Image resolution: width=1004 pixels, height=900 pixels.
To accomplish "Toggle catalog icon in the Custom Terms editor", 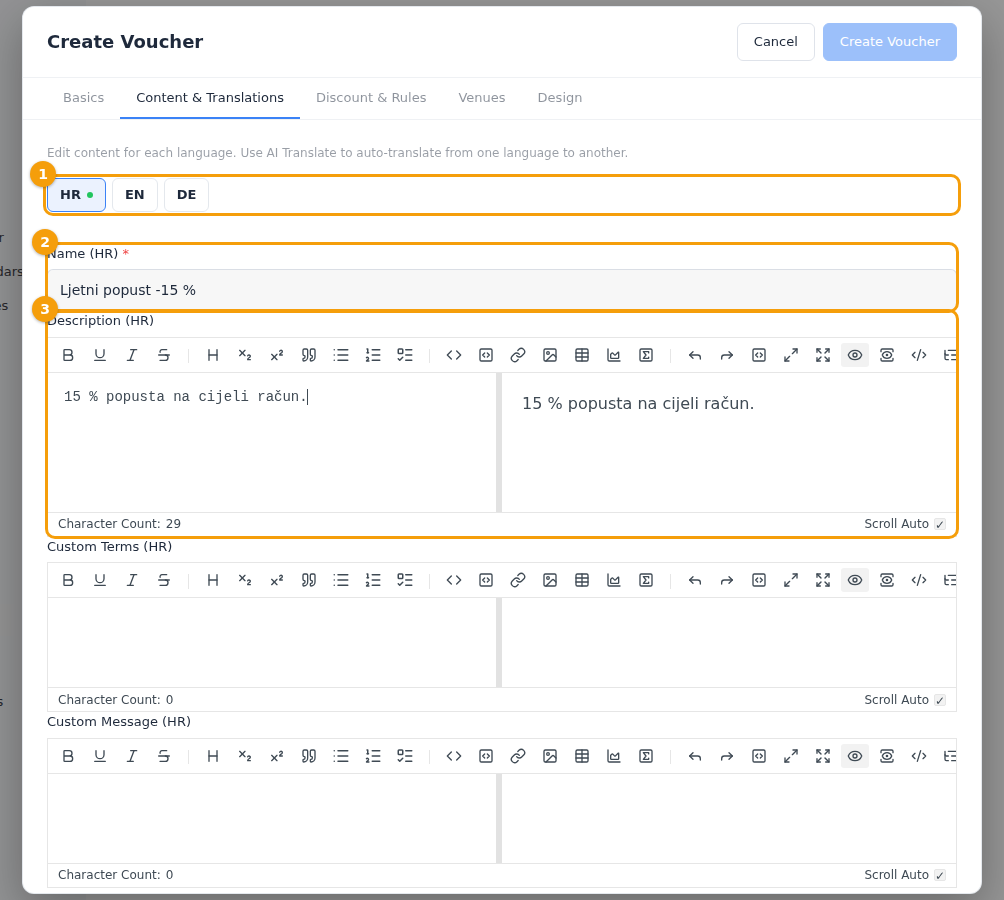I will (950, 580).
